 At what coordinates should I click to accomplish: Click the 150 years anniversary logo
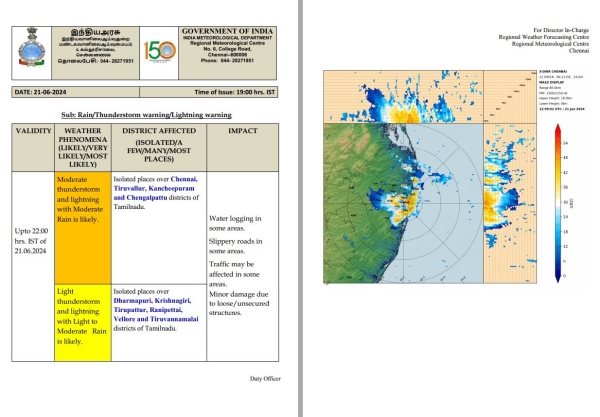pyautogui.click(x=158, y=52)
